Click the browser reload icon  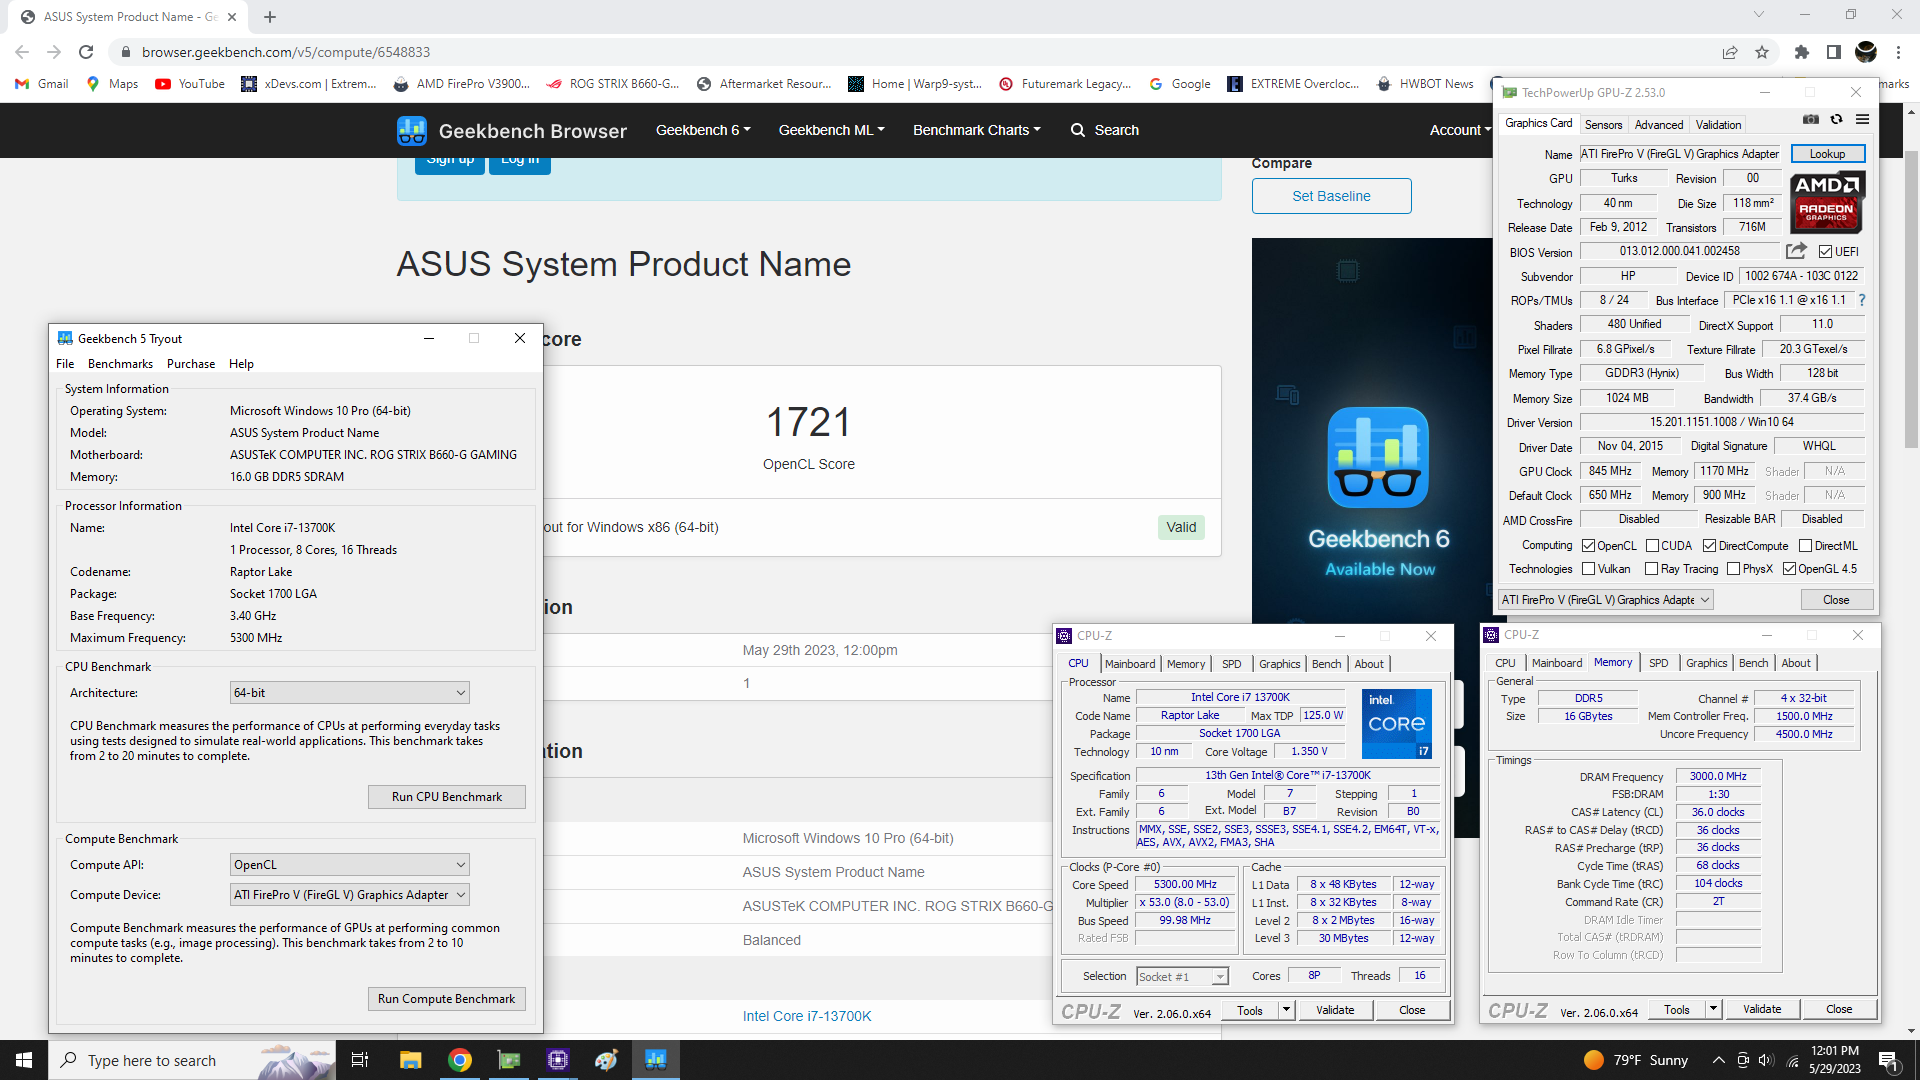coord(86,52)
